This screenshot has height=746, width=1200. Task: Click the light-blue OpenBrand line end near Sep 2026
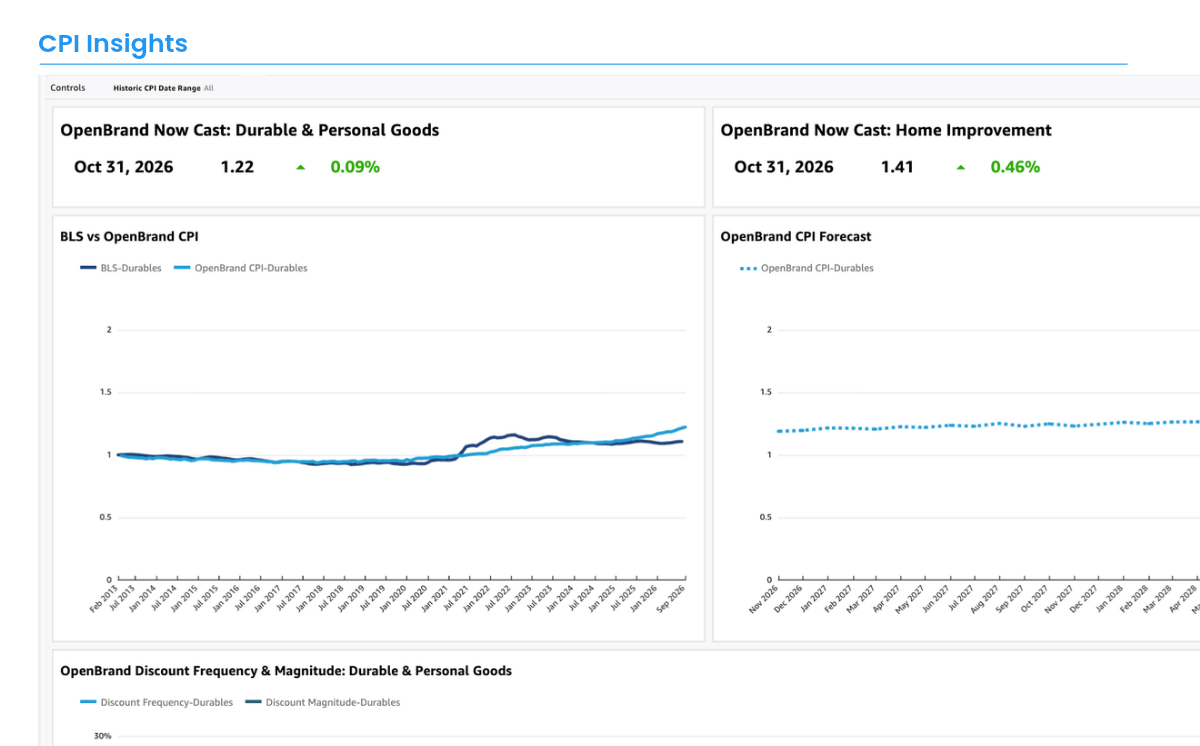pyautogui.click(x=683, y=428)
